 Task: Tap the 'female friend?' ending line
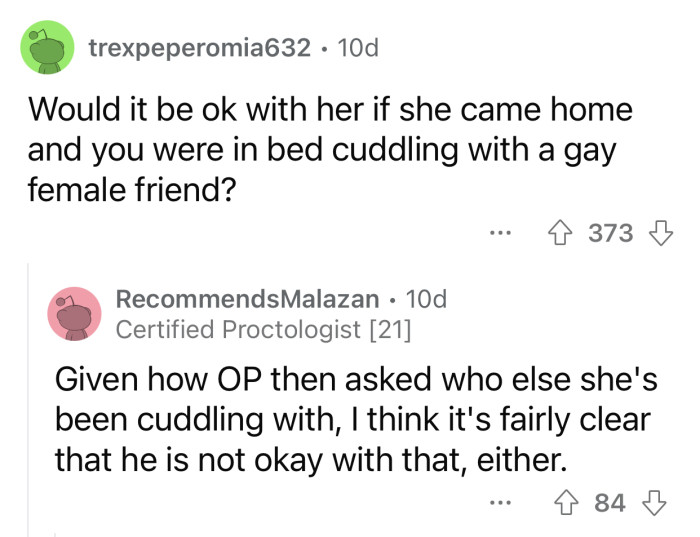pyautogui.click(x=132, y=190)
